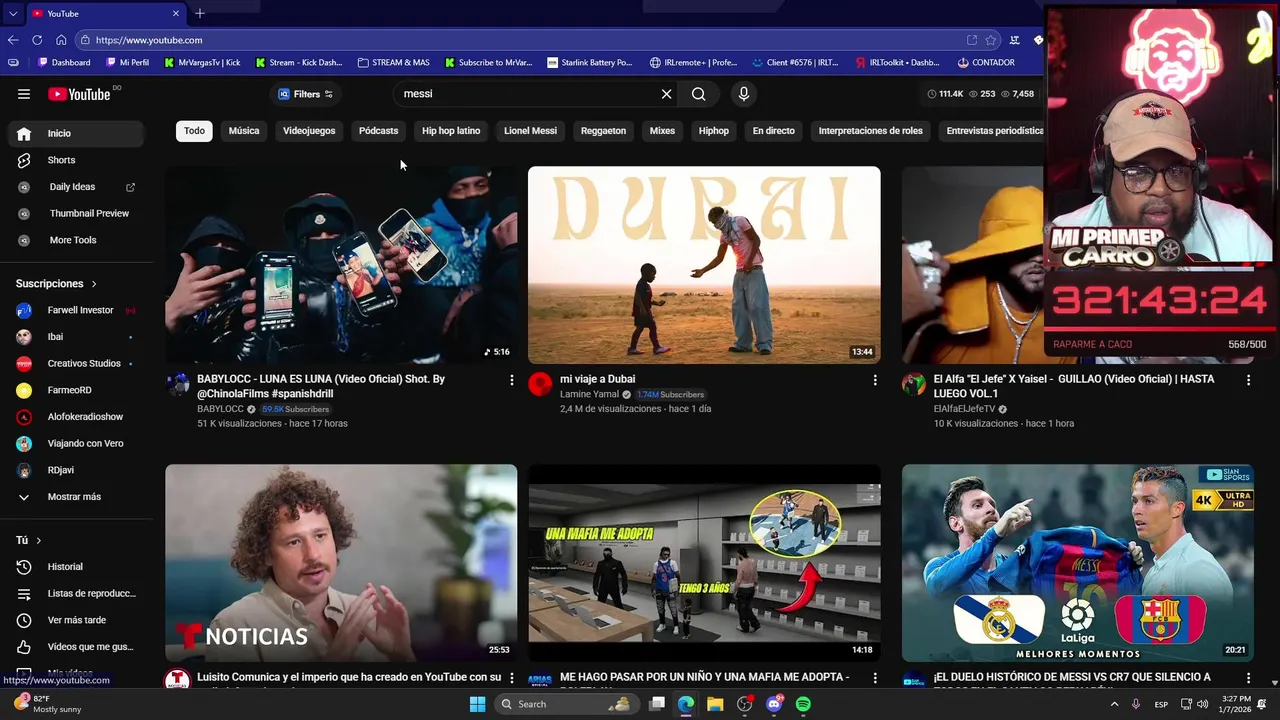Open Farwell Investor channel subscription
This screenshot has width=1280, height=720.
click(76, 310)
